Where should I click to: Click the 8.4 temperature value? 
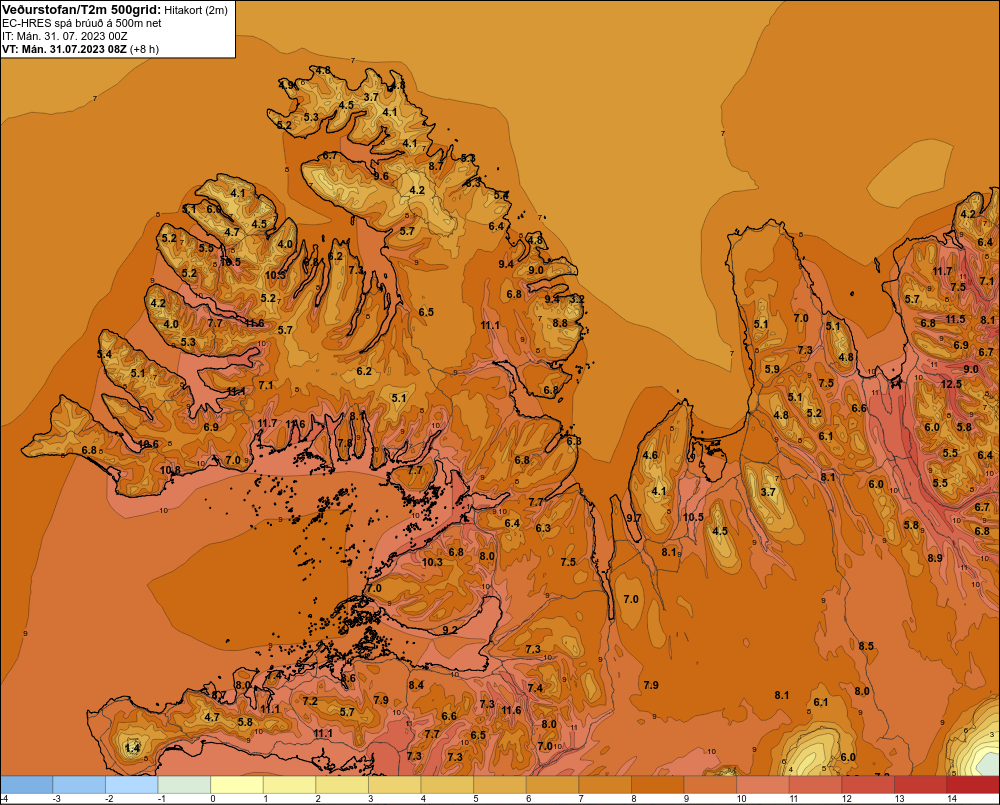(416, 685)
